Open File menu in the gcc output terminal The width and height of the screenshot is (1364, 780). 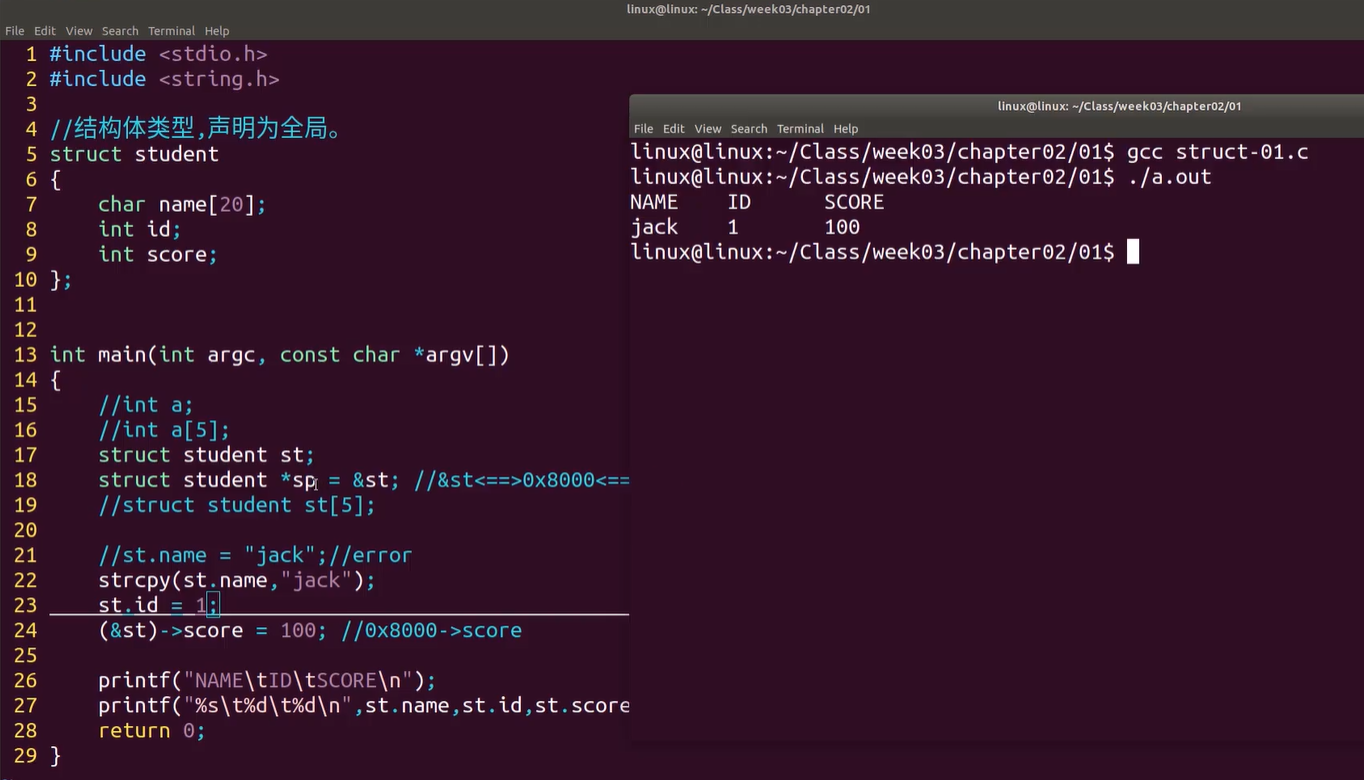[643, 129]
